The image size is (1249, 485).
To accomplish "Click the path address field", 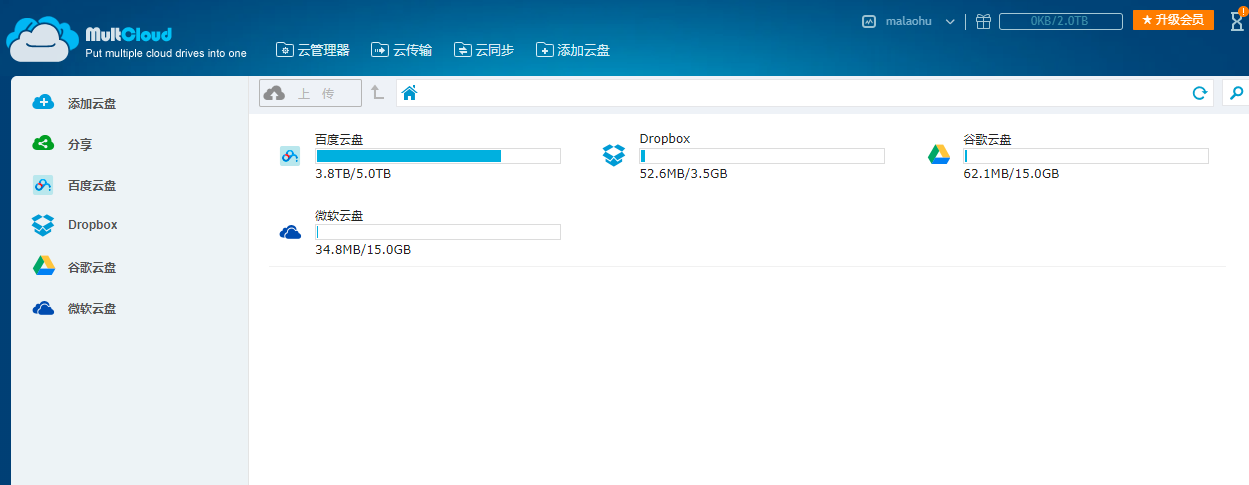I will (805, 93).
